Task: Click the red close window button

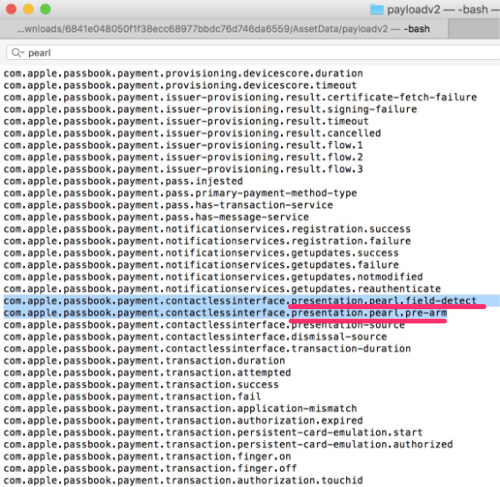Action: 11,9
